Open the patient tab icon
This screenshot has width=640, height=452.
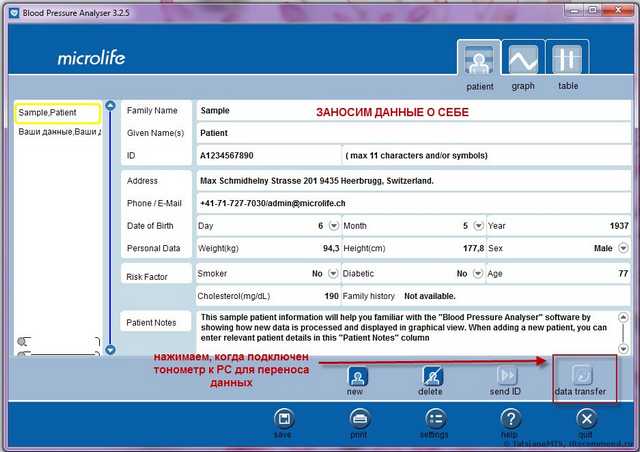click(479, 59)
